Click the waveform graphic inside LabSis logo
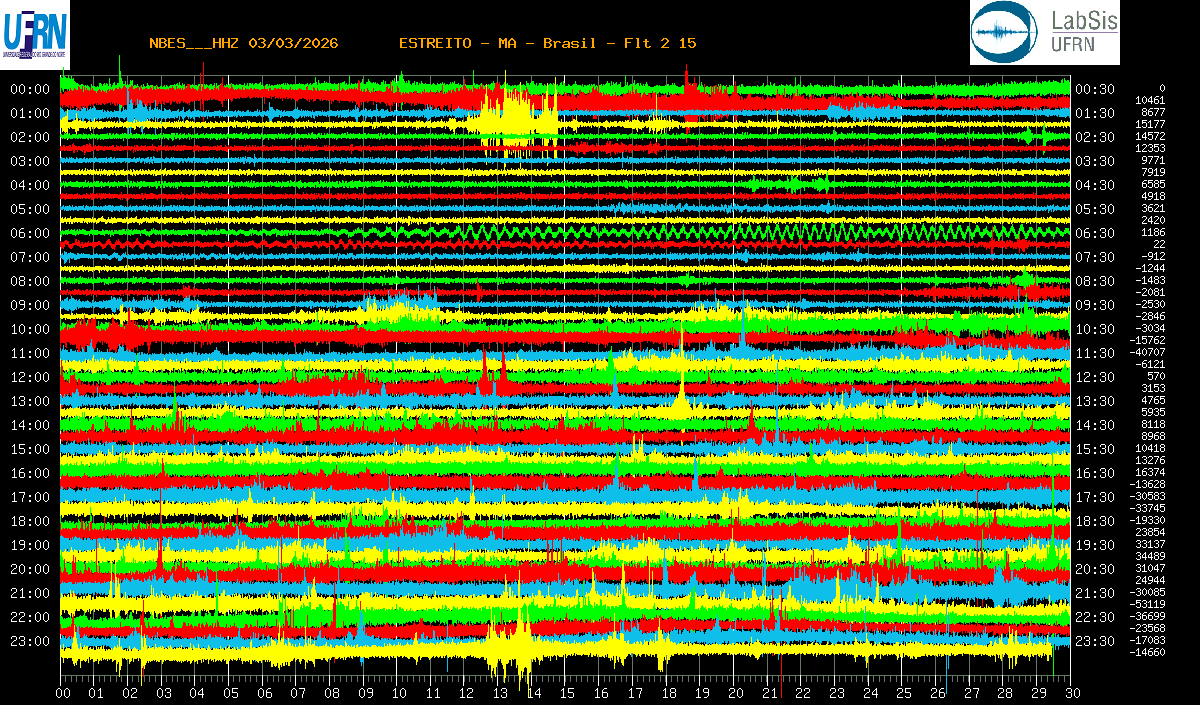The width and height of the screenshot is (1200, 705). 1006,33
